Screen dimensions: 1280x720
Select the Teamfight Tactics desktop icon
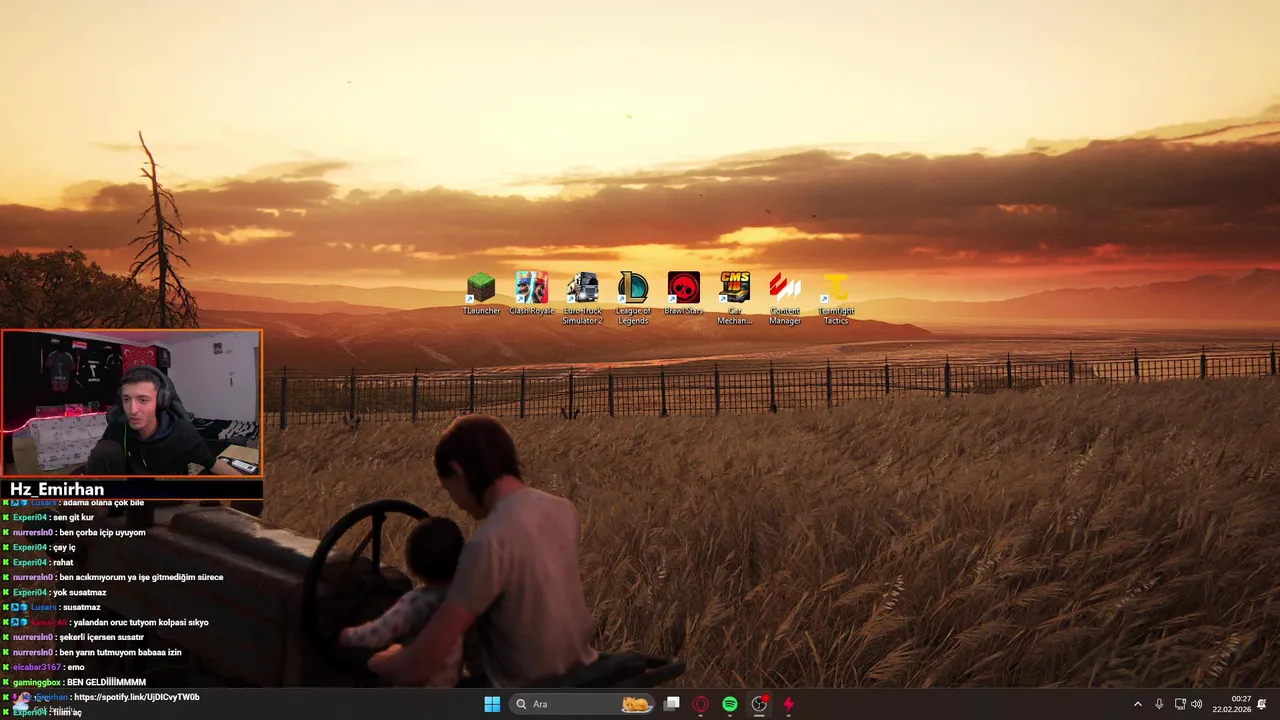point(836,298)
